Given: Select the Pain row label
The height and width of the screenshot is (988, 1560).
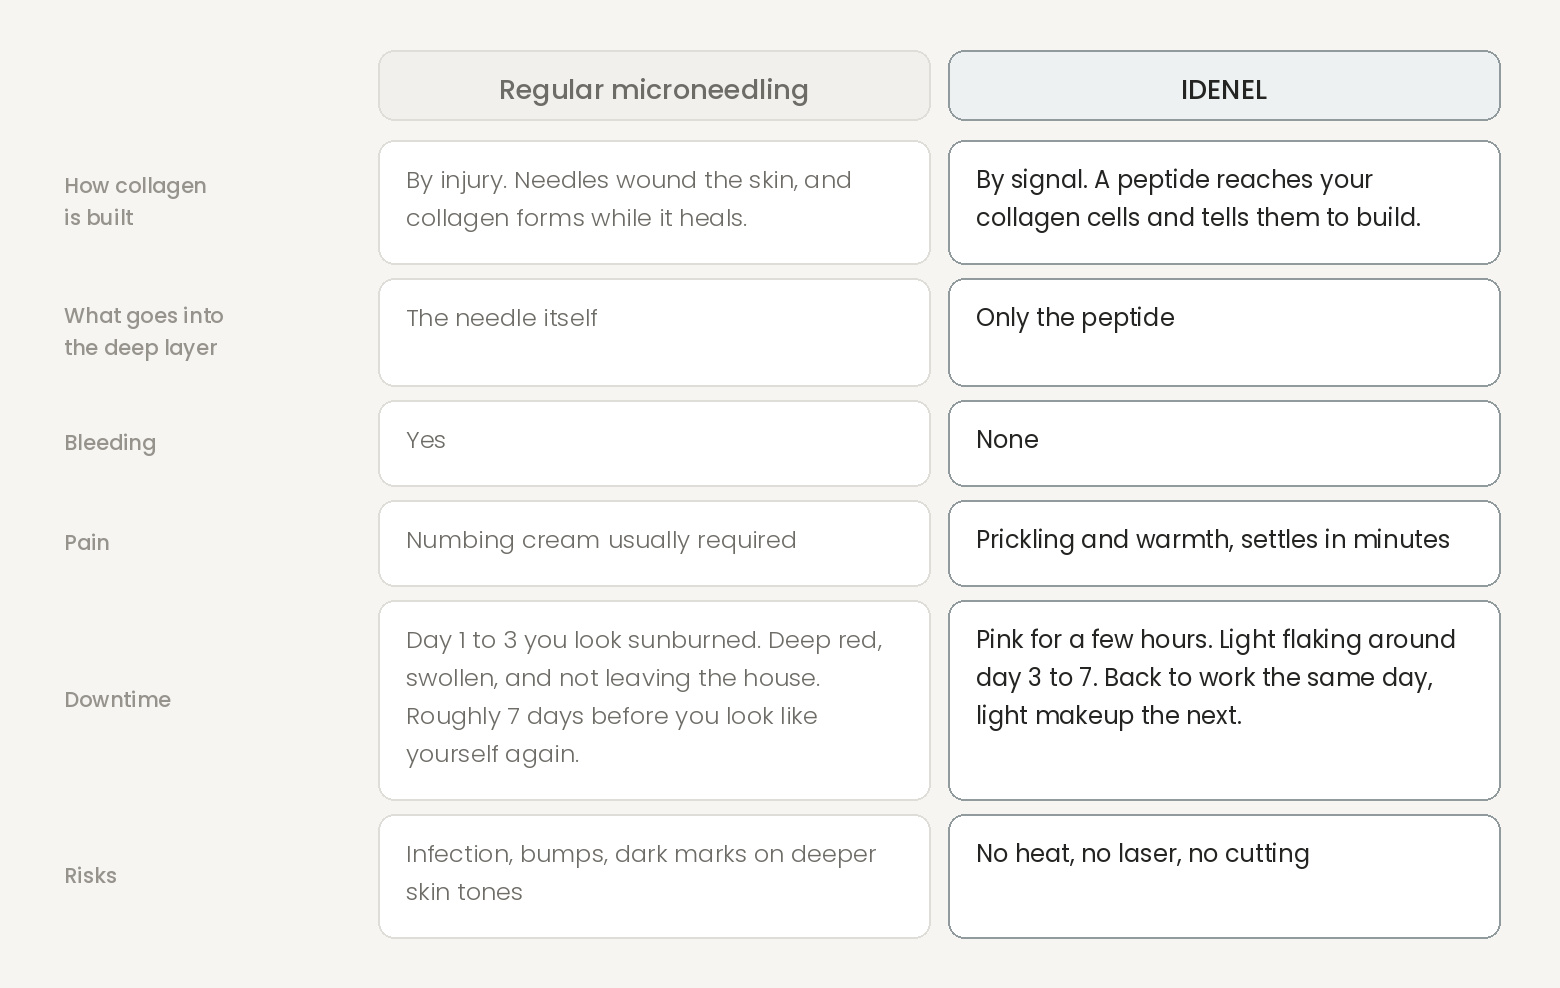Looking at the screenshot, I should (87, 543).
